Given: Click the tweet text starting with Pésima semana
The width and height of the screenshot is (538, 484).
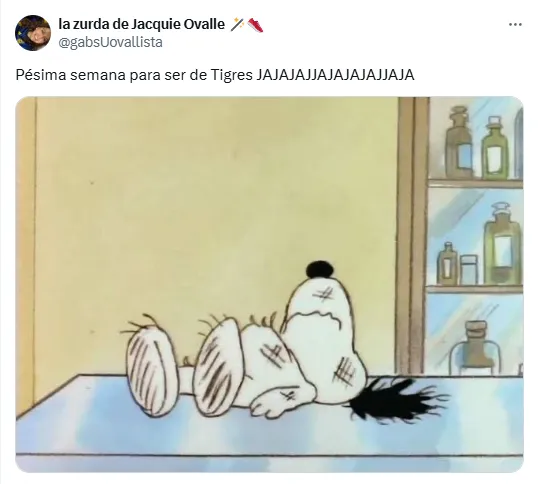Looking at the screenshot, I should click(215, 75).
